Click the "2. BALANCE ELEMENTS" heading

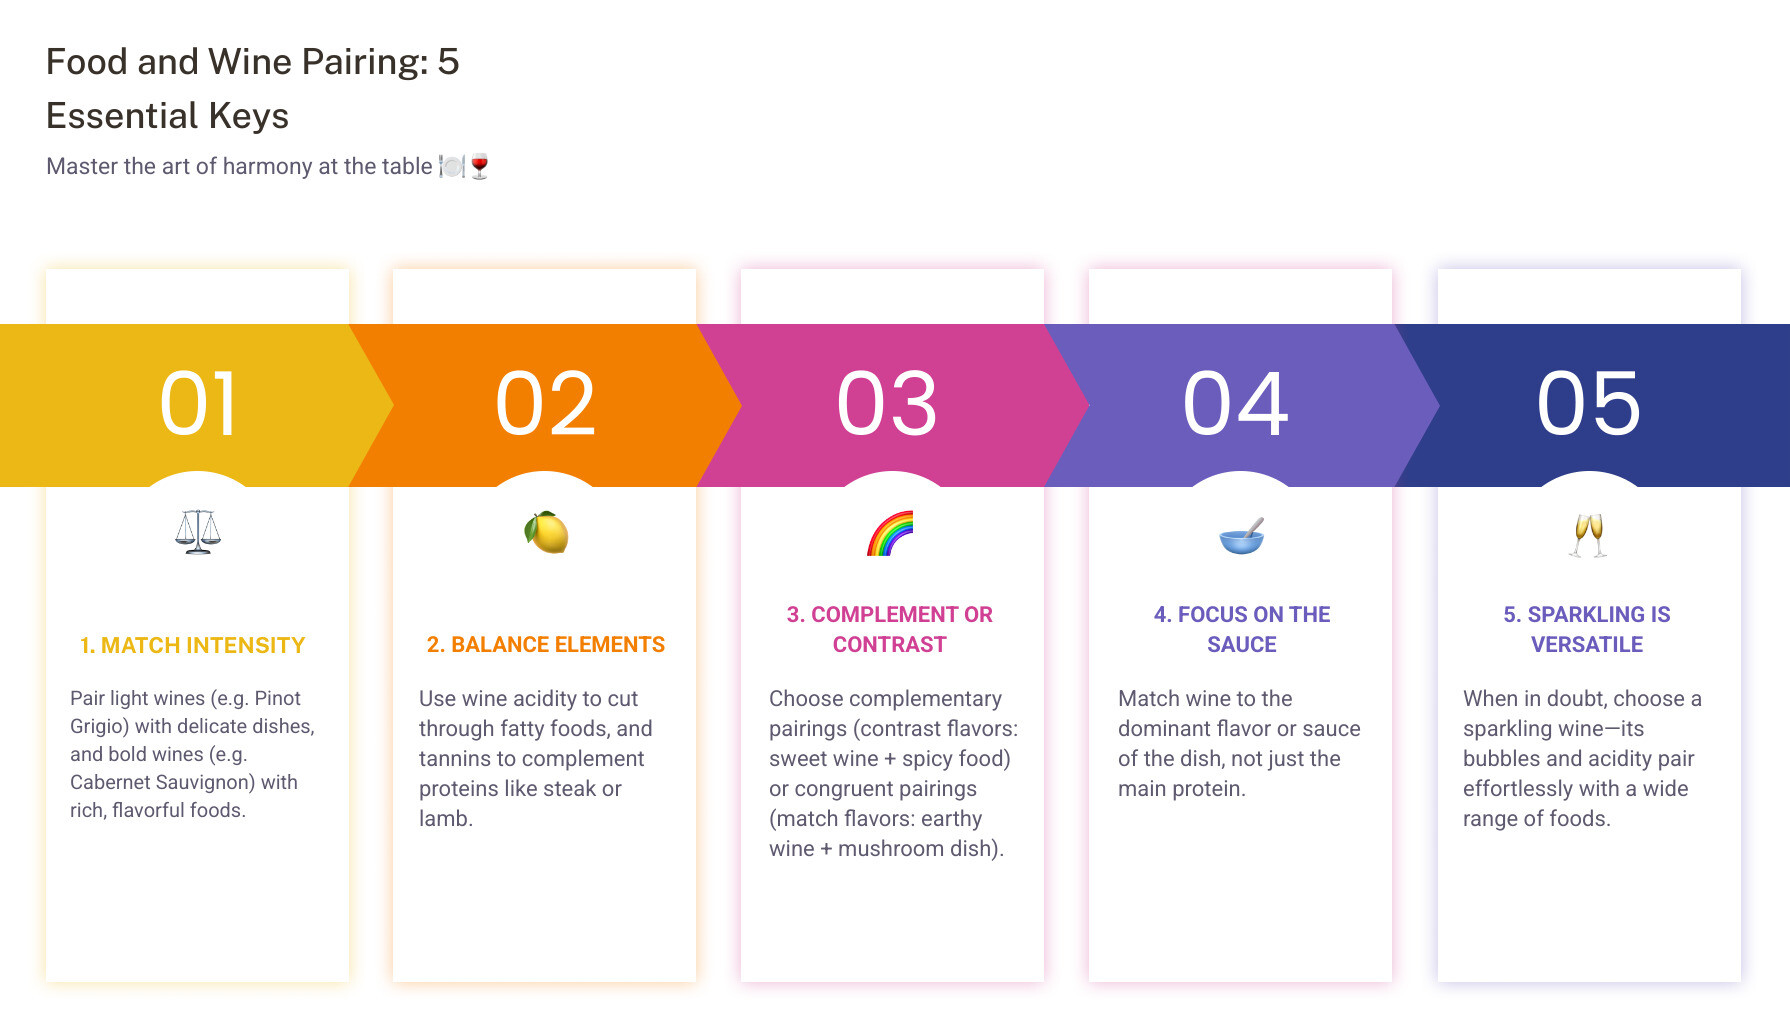[x=546, y=645]
